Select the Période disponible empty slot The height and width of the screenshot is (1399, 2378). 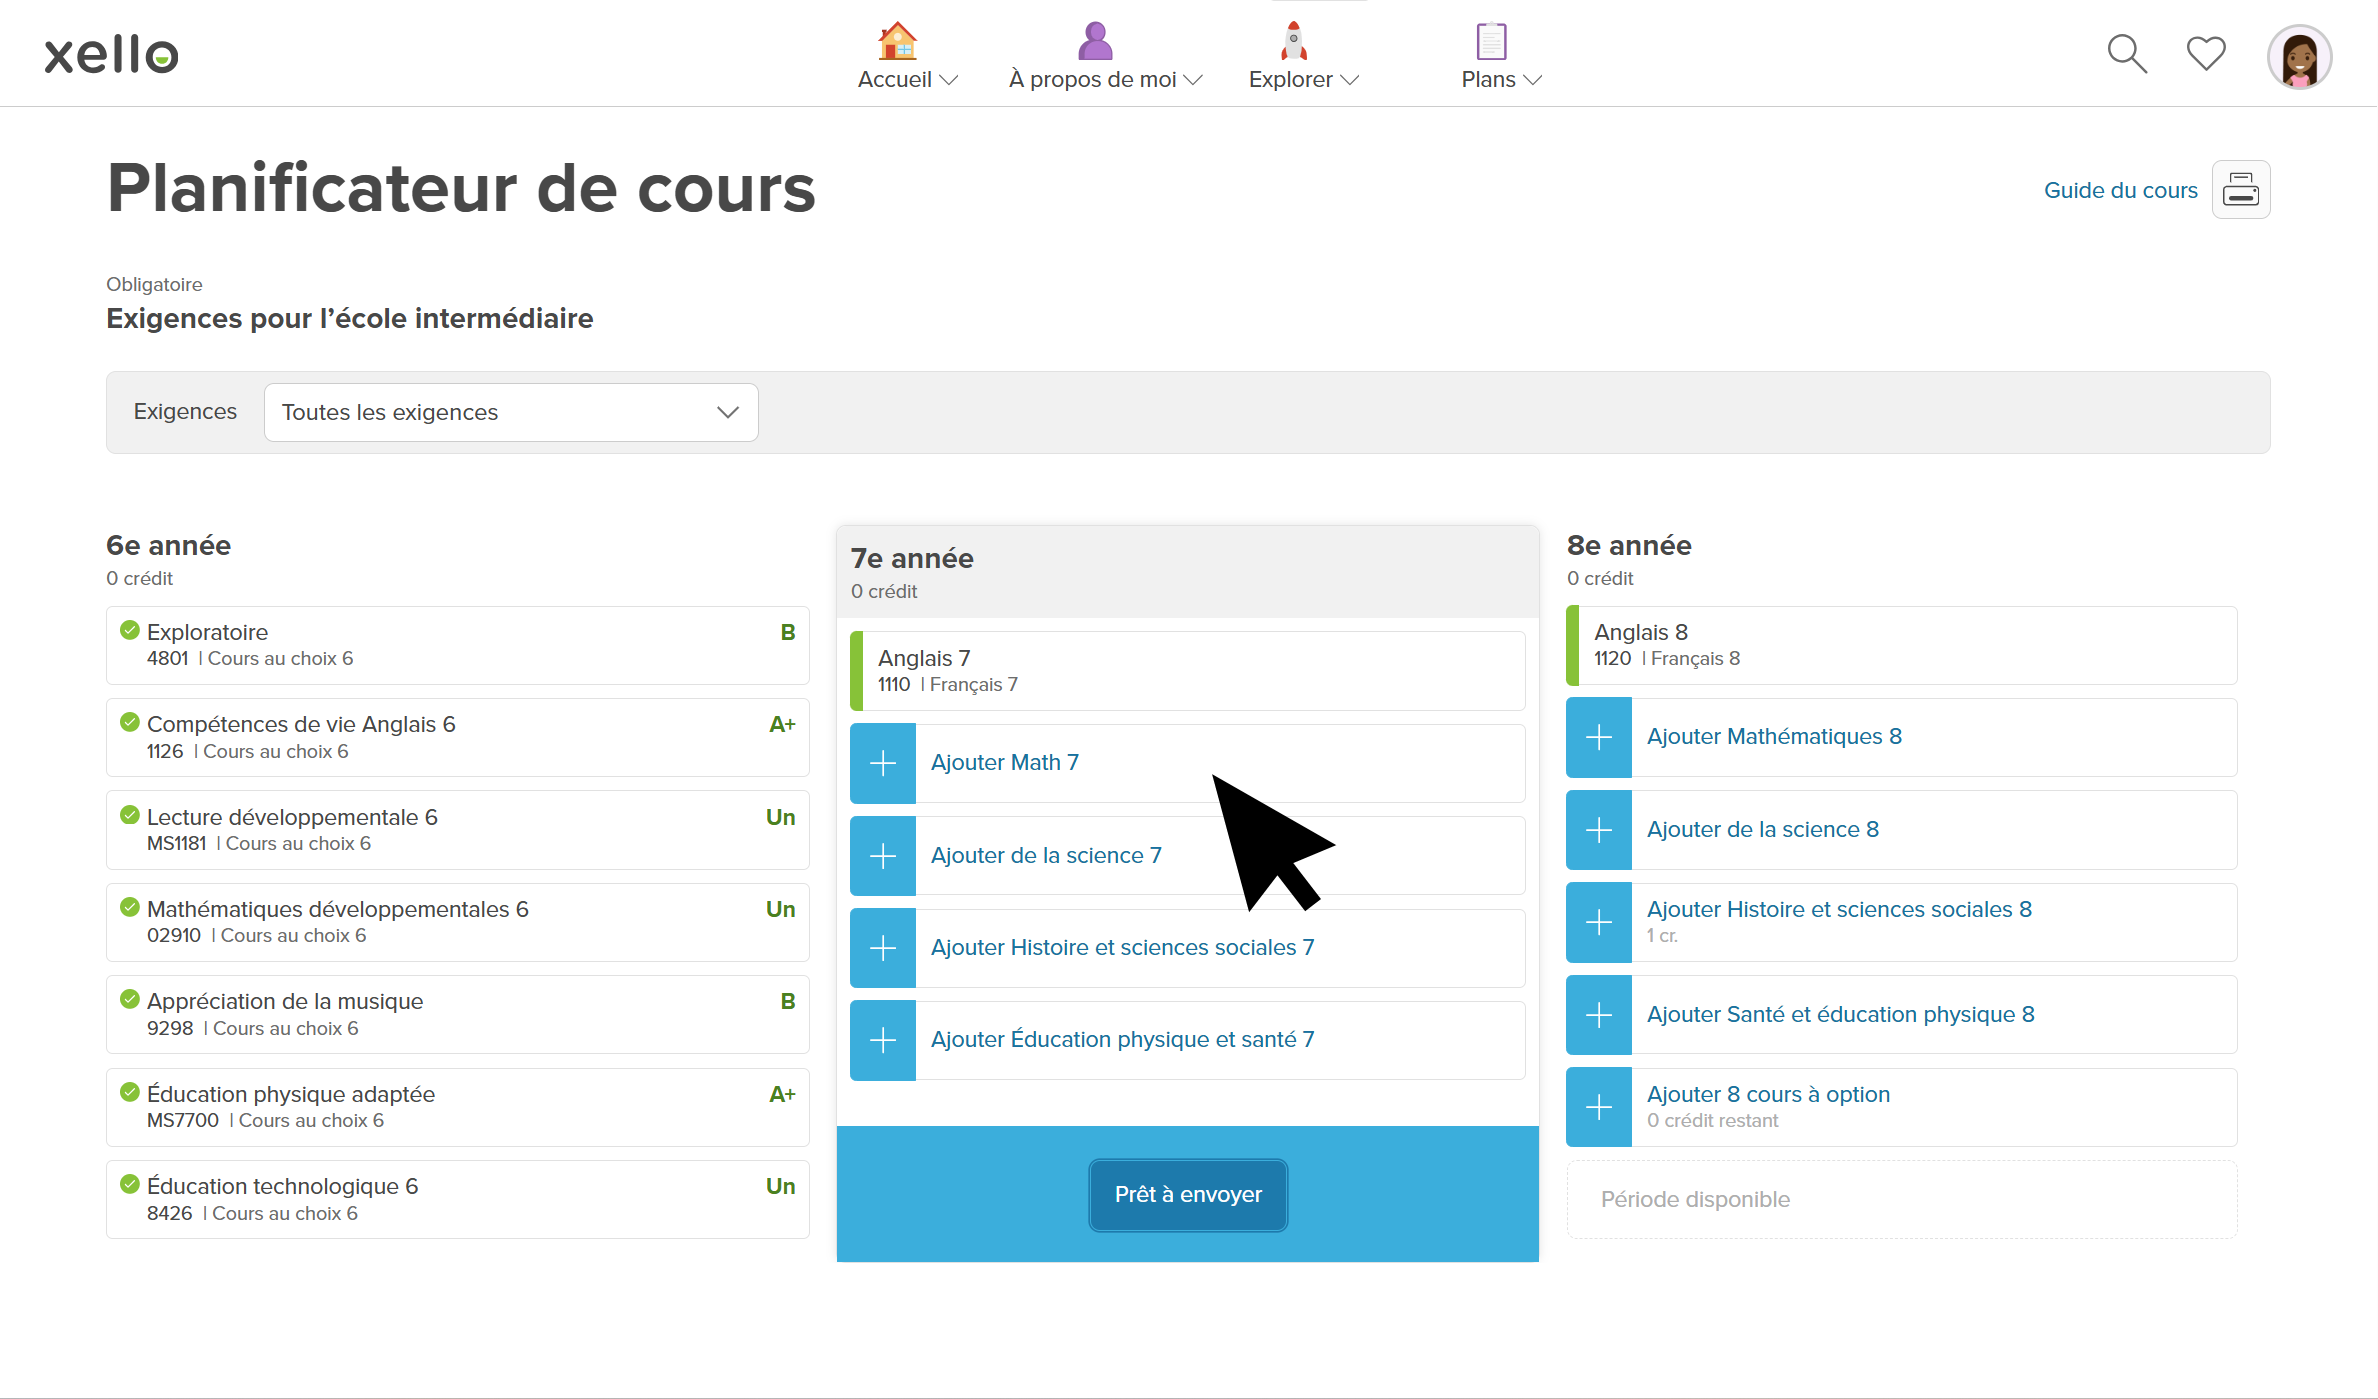1900,1199
